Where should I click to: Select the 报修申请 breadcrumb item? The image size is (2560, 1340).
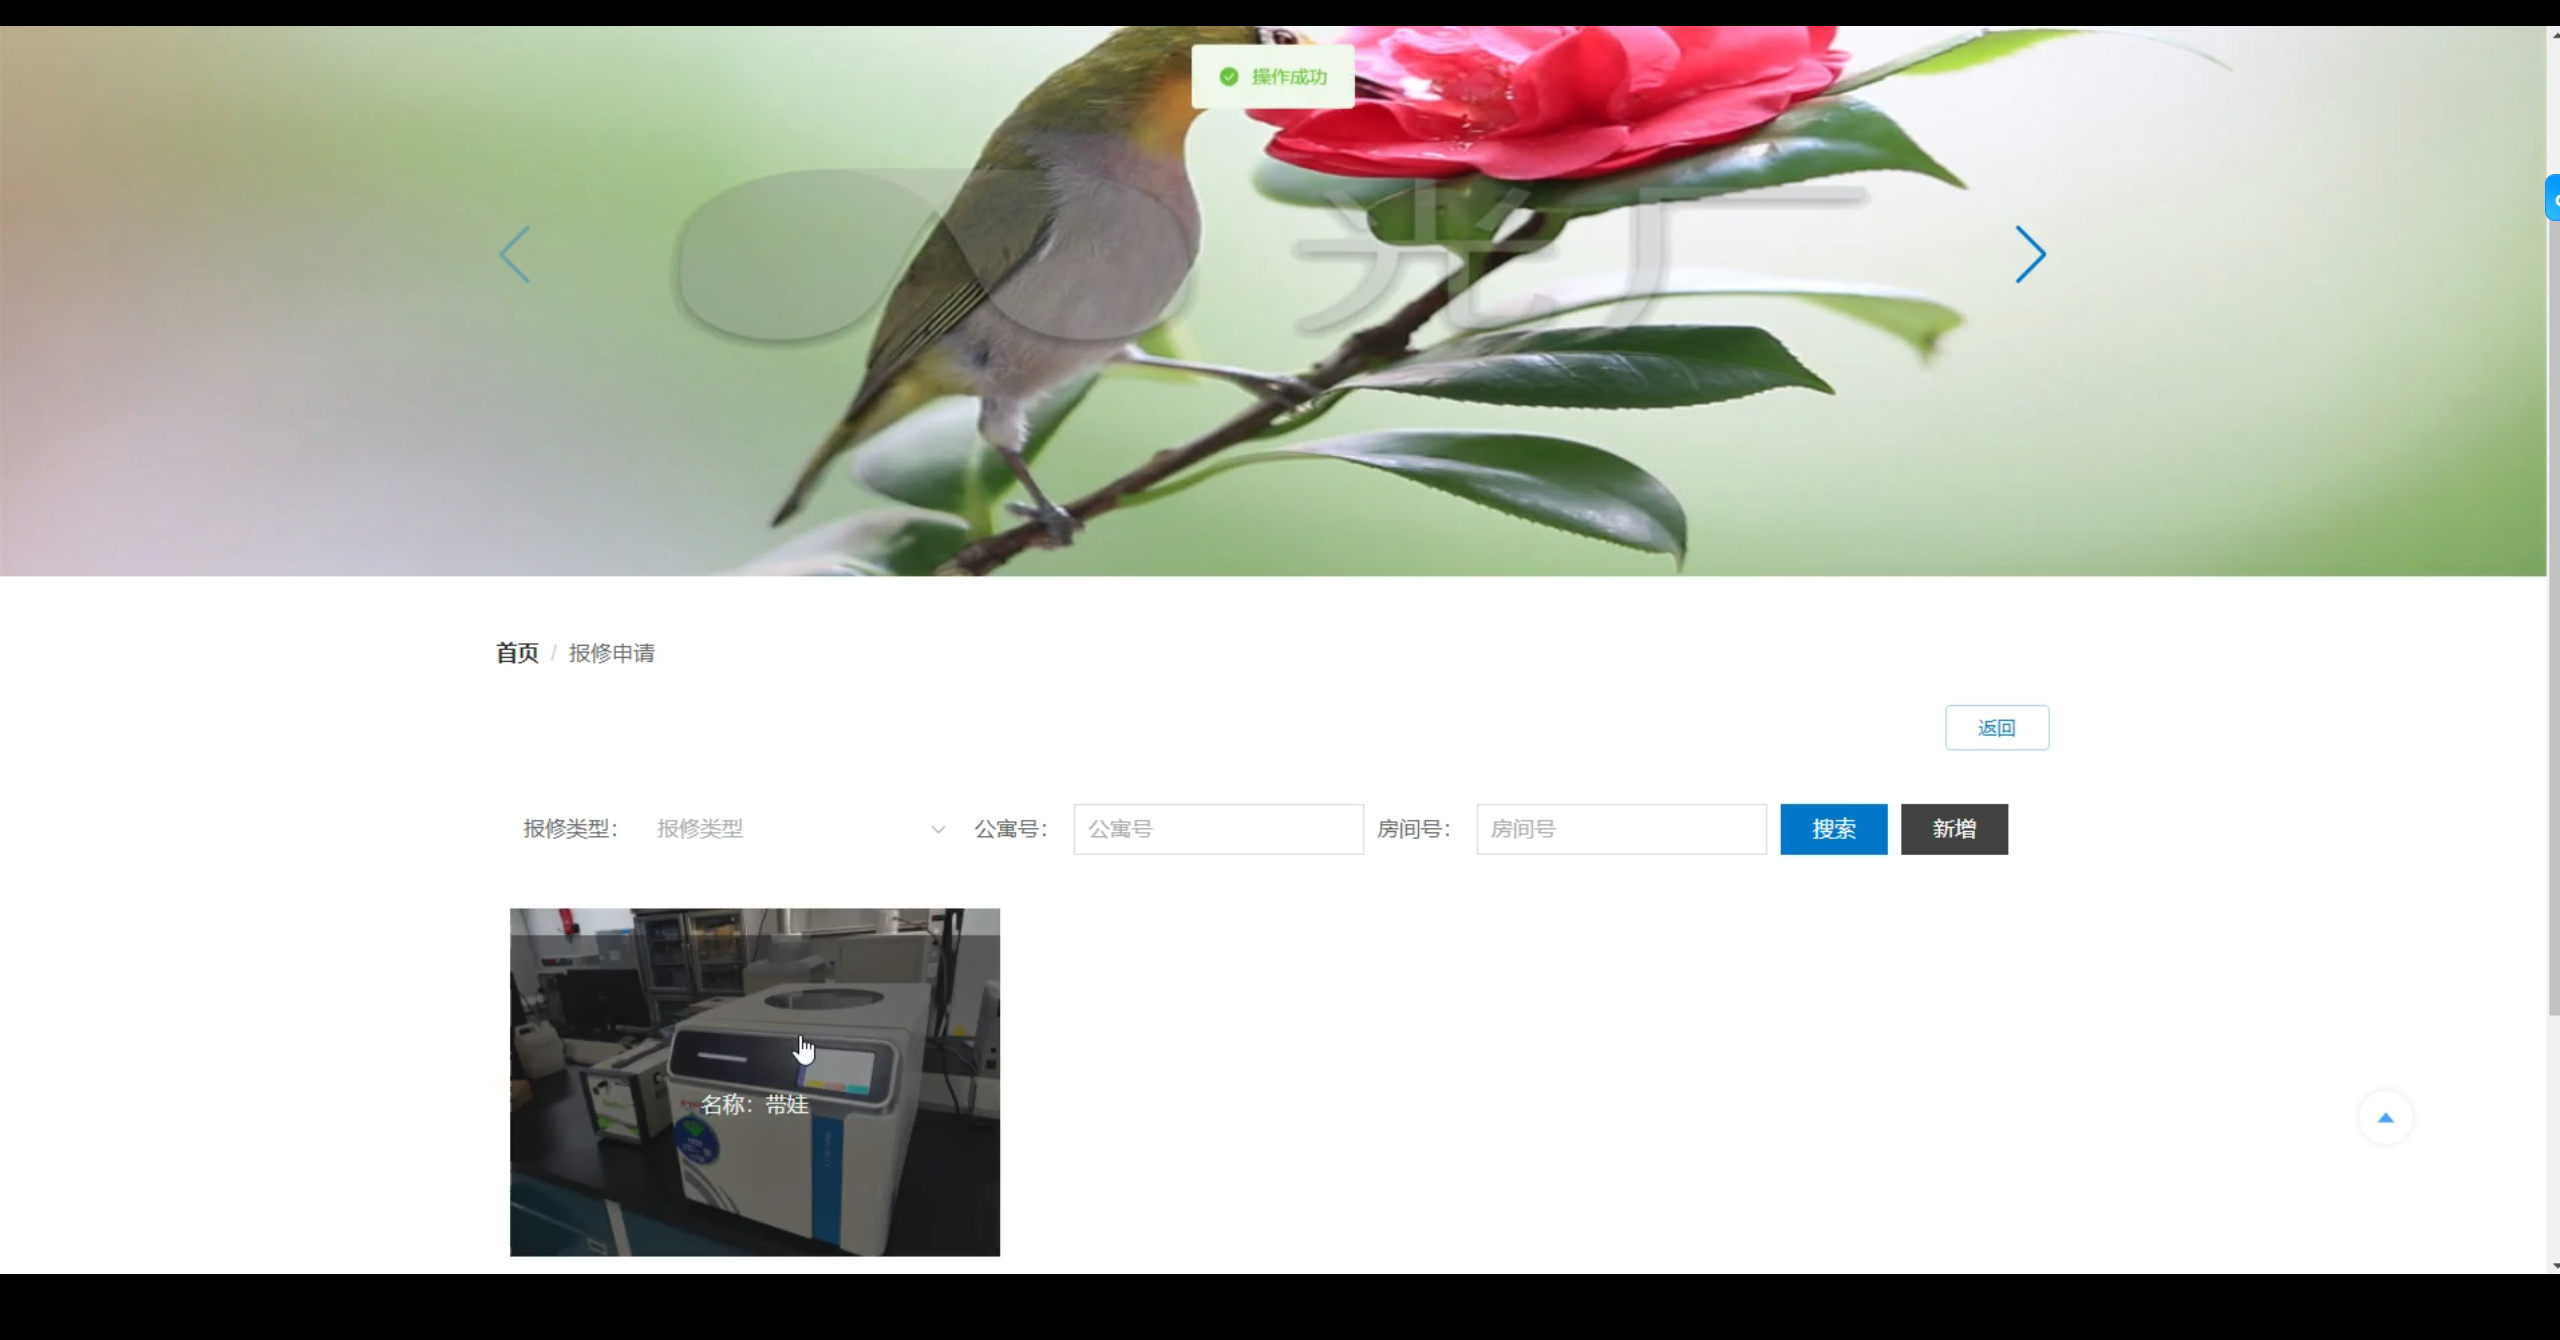click(x=611, y=653)
